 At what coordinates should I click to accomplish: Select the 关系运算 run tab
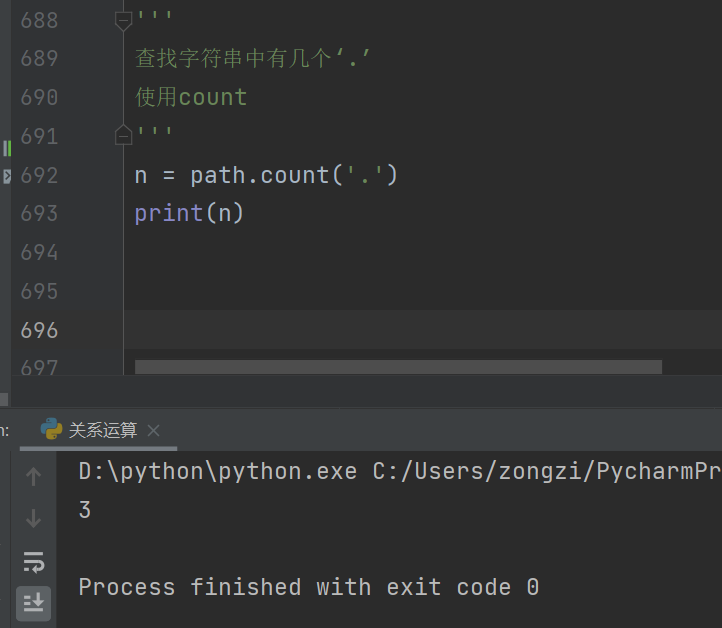tap(102, 431)
